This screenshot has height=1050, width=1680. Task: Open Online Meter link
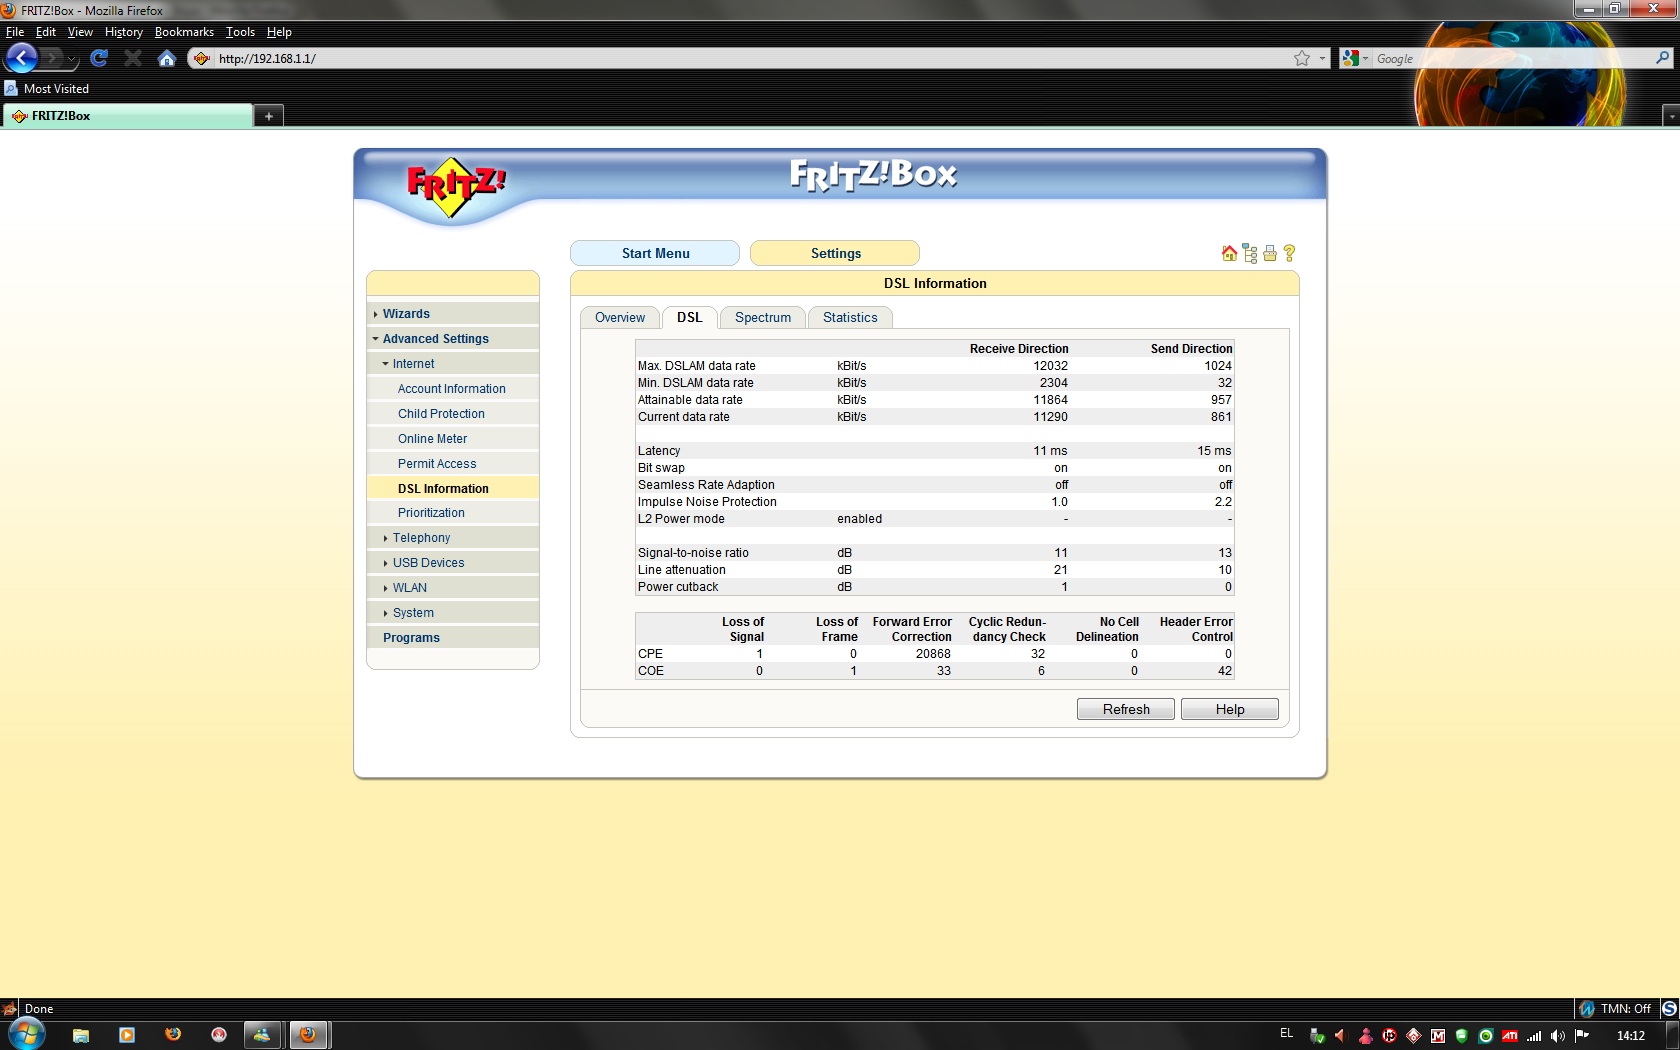pos(433,439)
